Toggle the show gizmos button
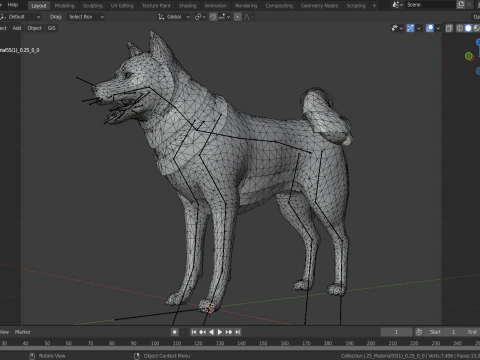Image resolution: width=480 pixels, height=360 pixels. [x=410, y=28]
